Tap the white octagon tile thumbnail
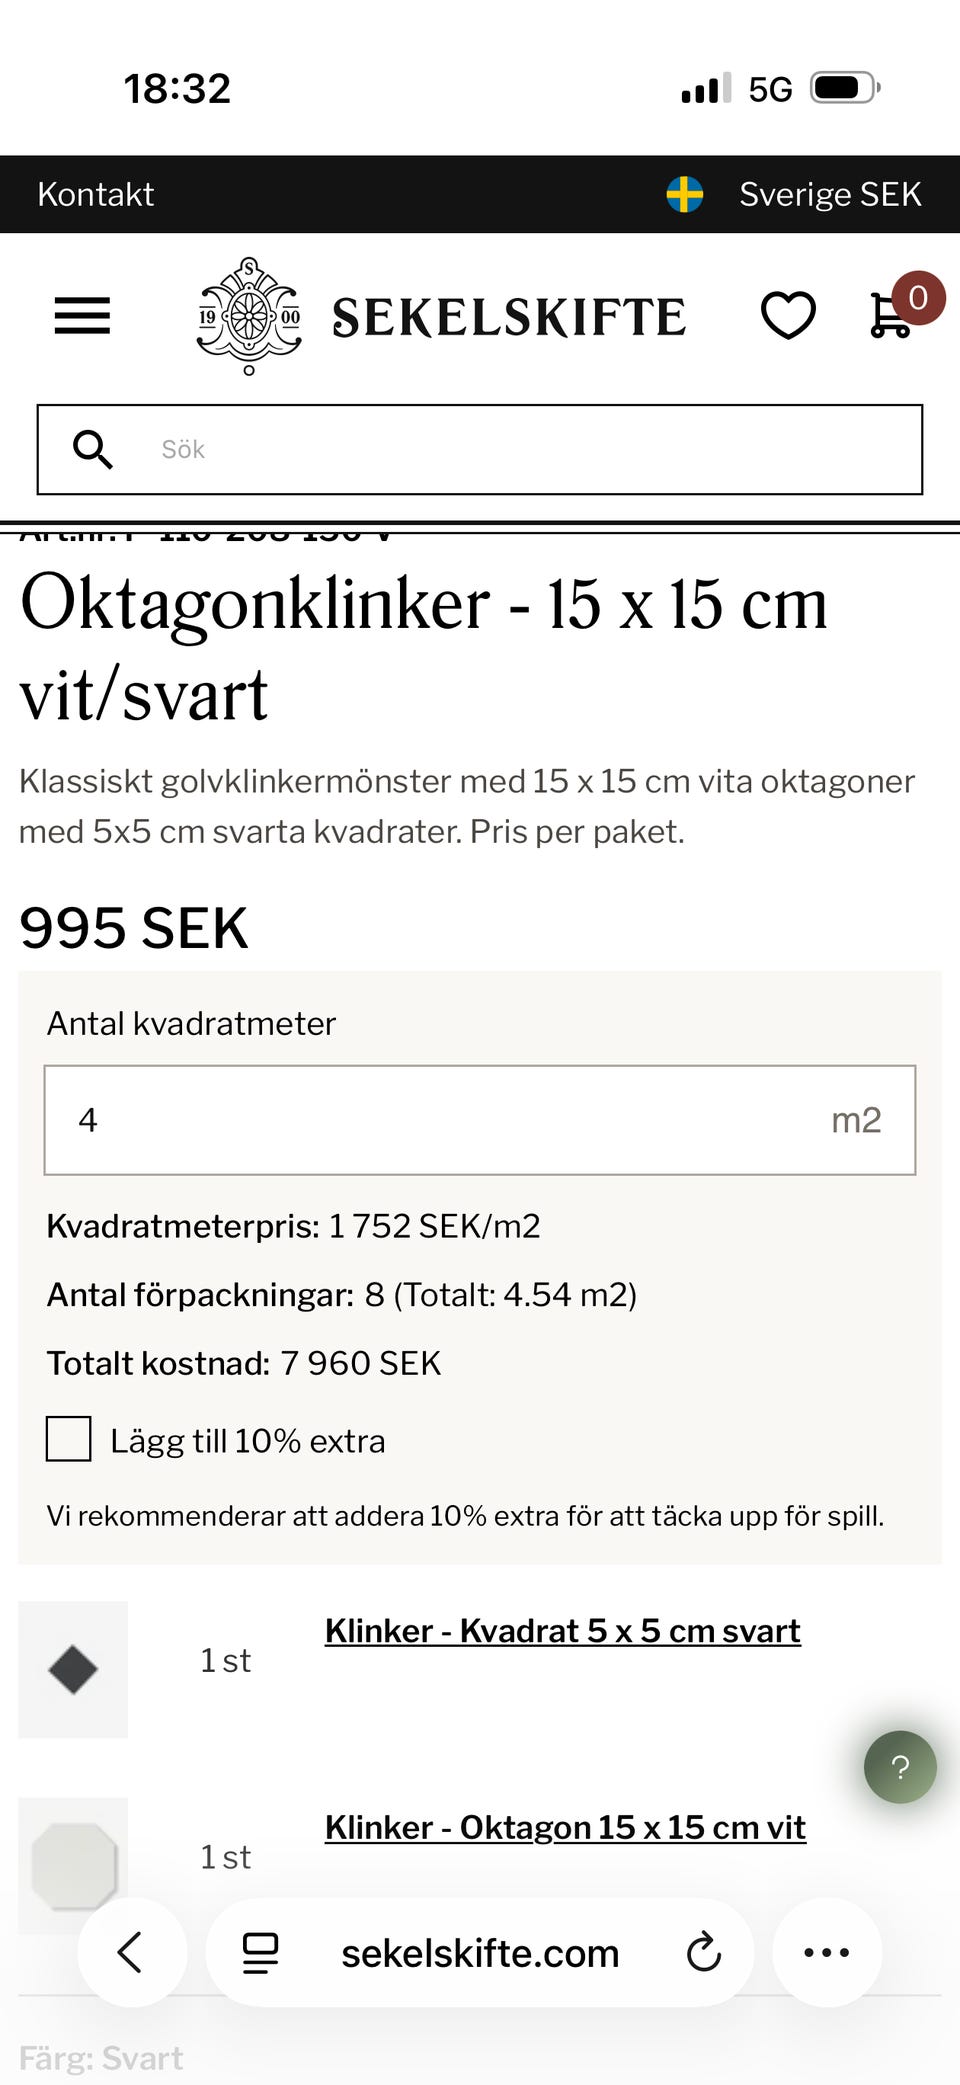Screen dimensions: 960x2085 [x=73, y=1865]
